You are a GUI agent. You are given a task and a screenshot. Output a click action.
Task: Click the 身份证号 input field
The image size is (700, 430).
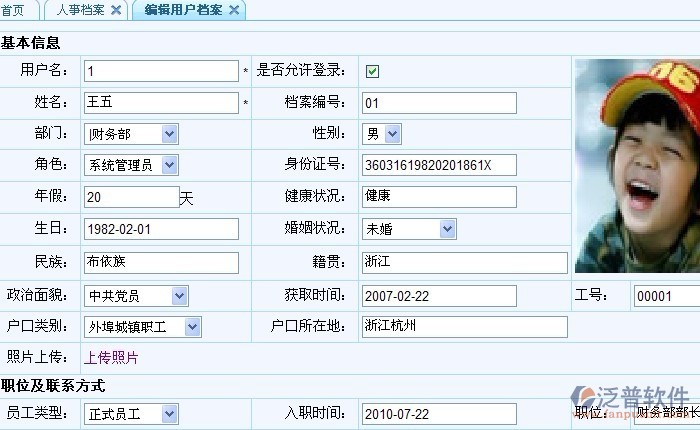439,165
